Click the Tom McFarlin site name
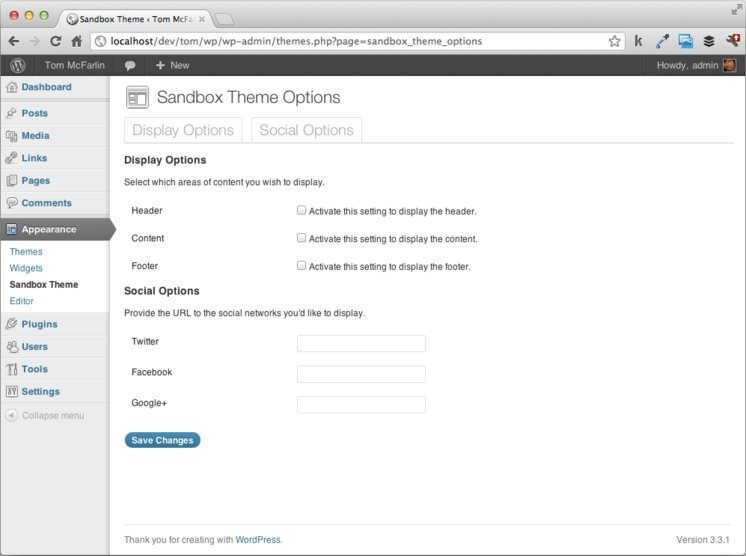The height and width of the screenshot is (556, 746). [75, 65]
